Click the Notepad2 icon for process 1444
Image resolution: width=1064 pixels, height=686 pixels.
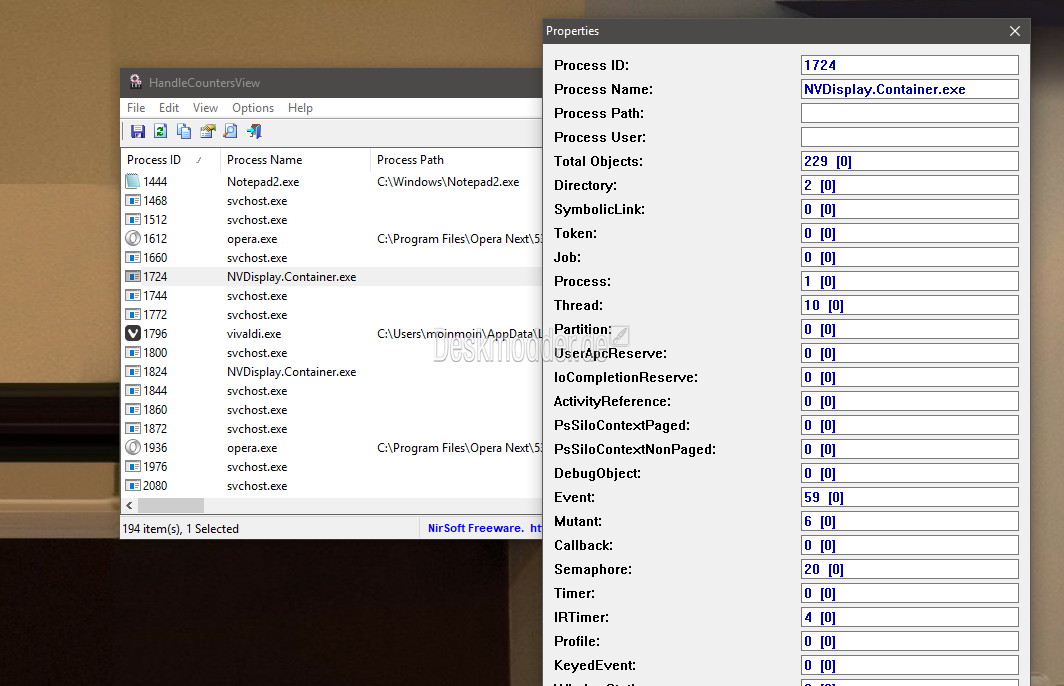pos(133,181)
